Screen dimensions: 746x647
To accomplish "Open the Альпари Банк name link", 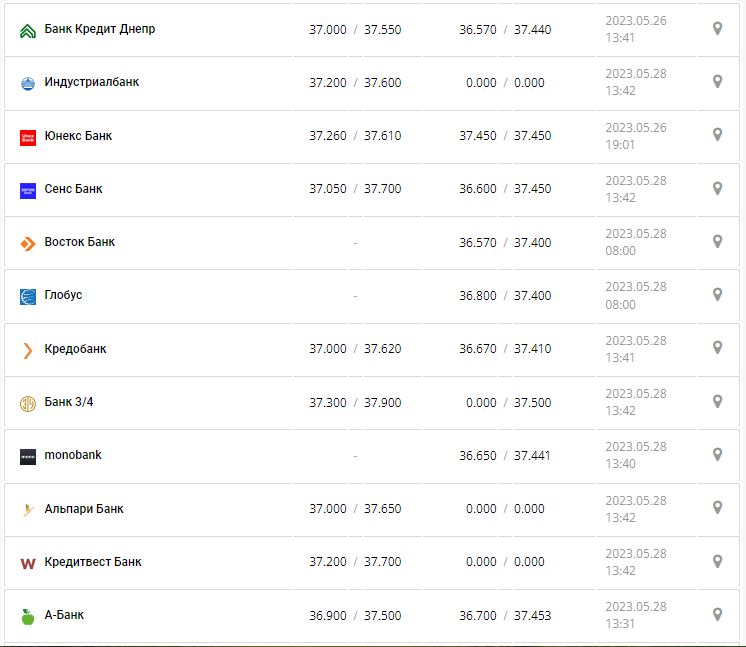I will pyautogui.click(x=84, y=509).
